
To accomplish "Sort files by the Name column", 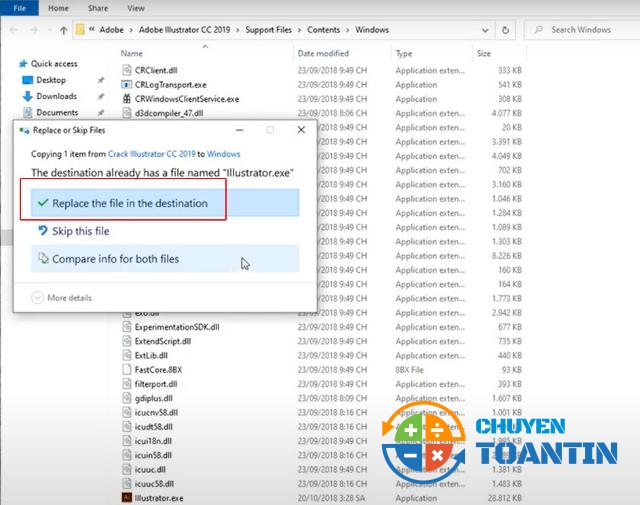I will click(x=131, y=53).
